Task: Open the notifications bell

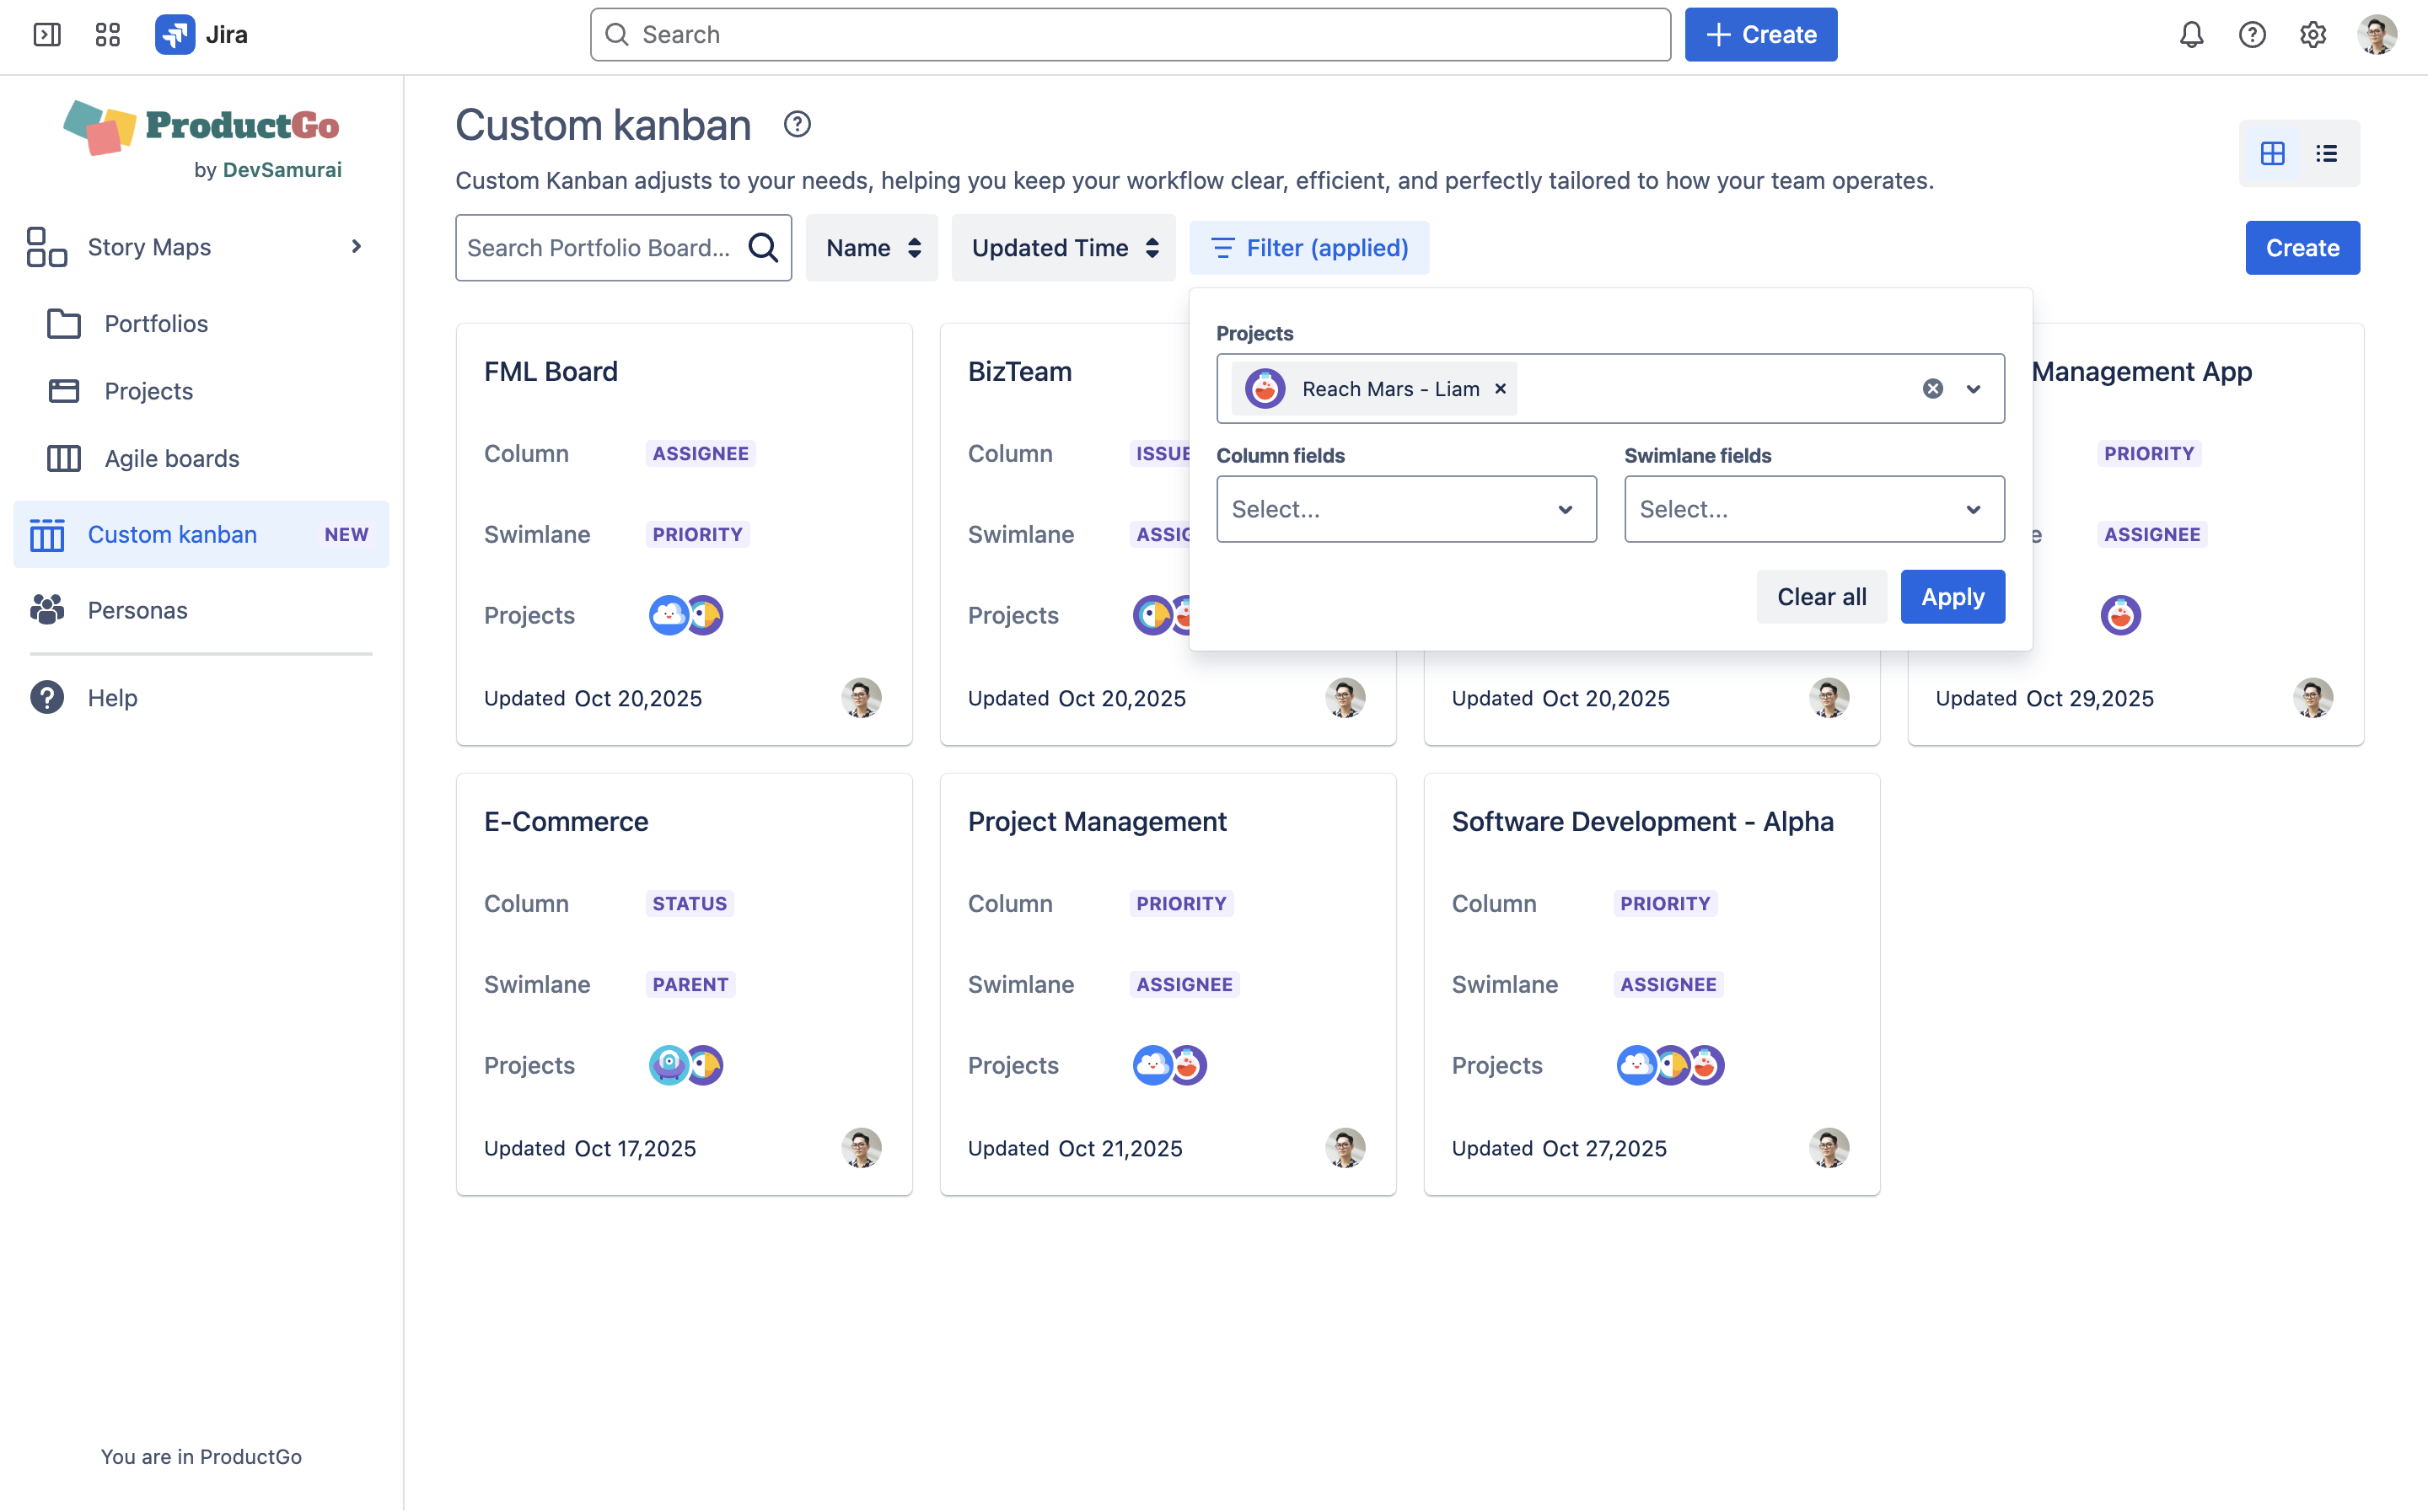Action: [x=2191, y=35]
